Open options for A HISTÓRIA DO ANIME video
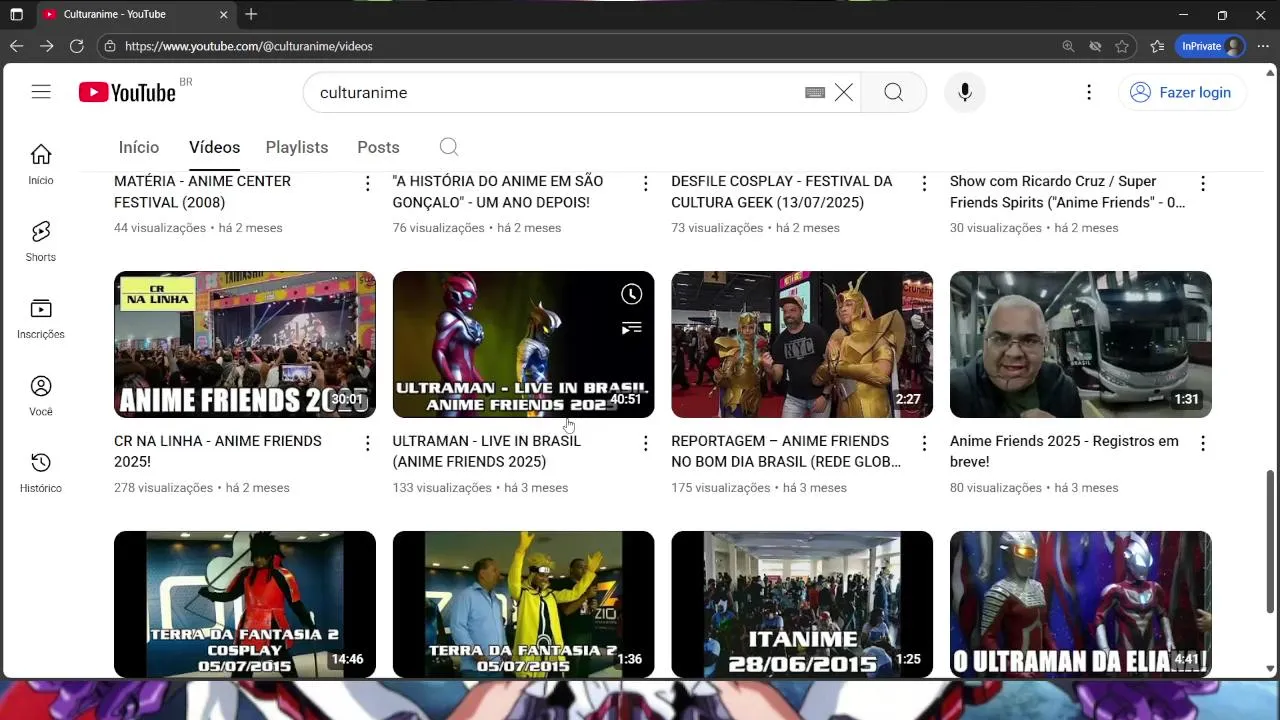Screen dimensions: 1280x720 [646, 183]
